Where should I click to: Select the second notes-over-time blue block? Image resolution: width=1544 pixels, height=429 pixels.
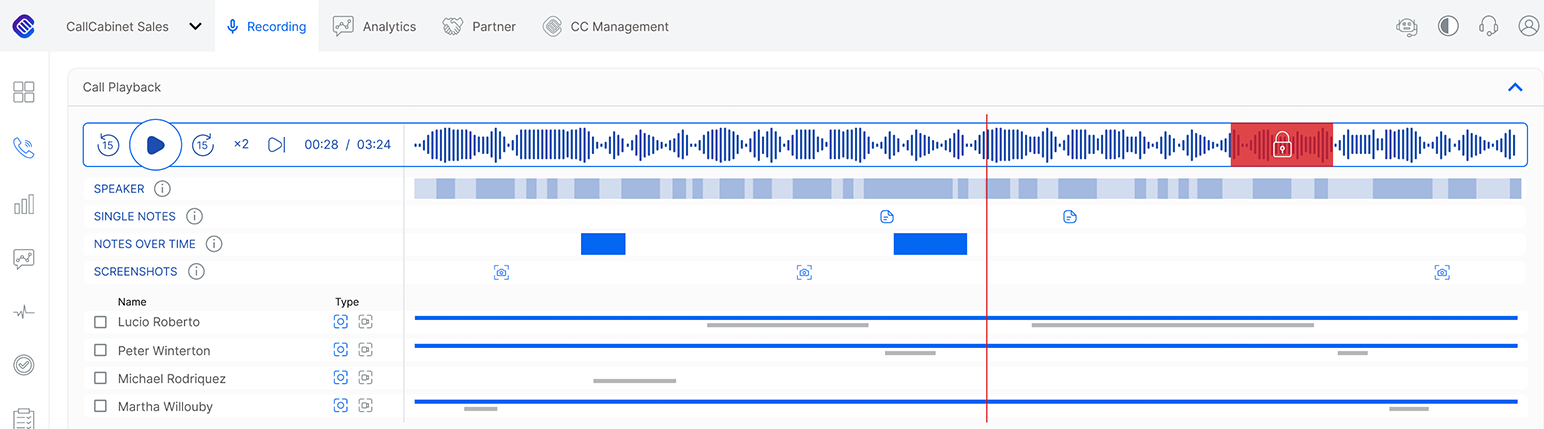(x=930, y=244)
